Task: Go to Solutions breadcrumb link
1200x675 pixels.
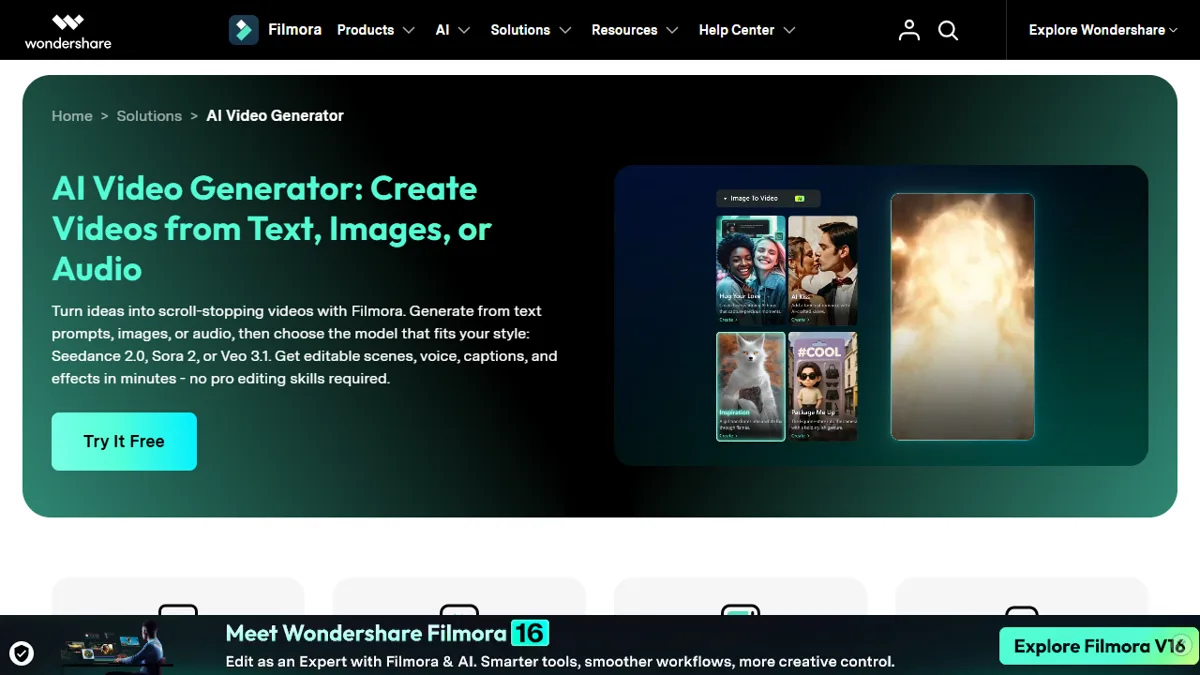Action: point(149,116)
